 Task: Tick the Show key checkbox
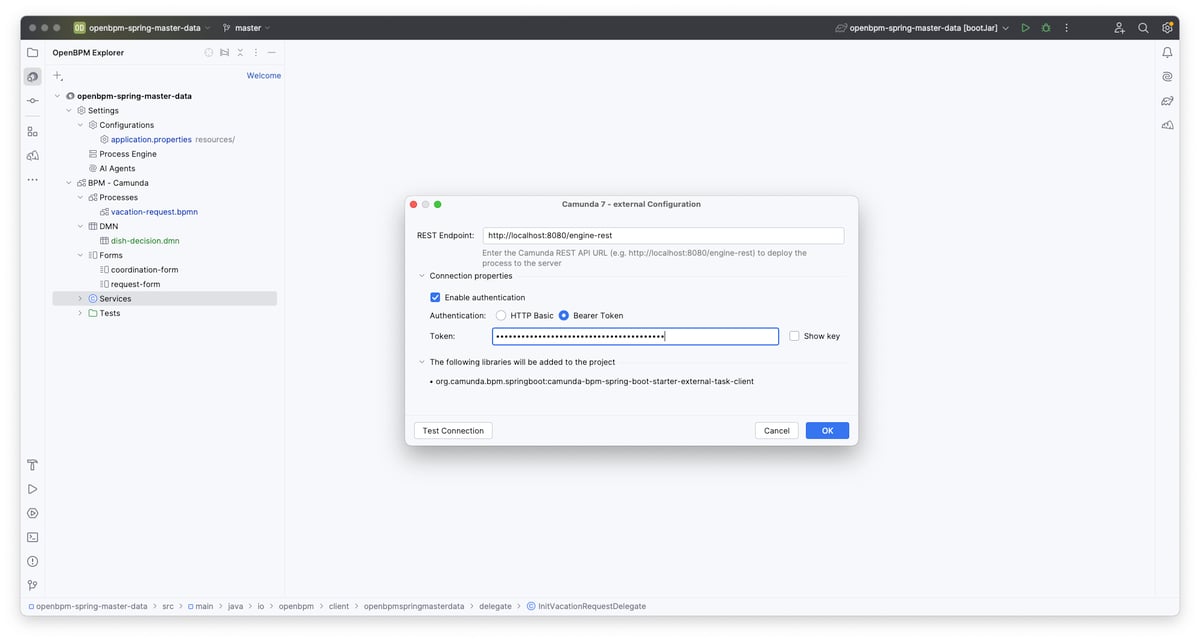pos(794,336)
